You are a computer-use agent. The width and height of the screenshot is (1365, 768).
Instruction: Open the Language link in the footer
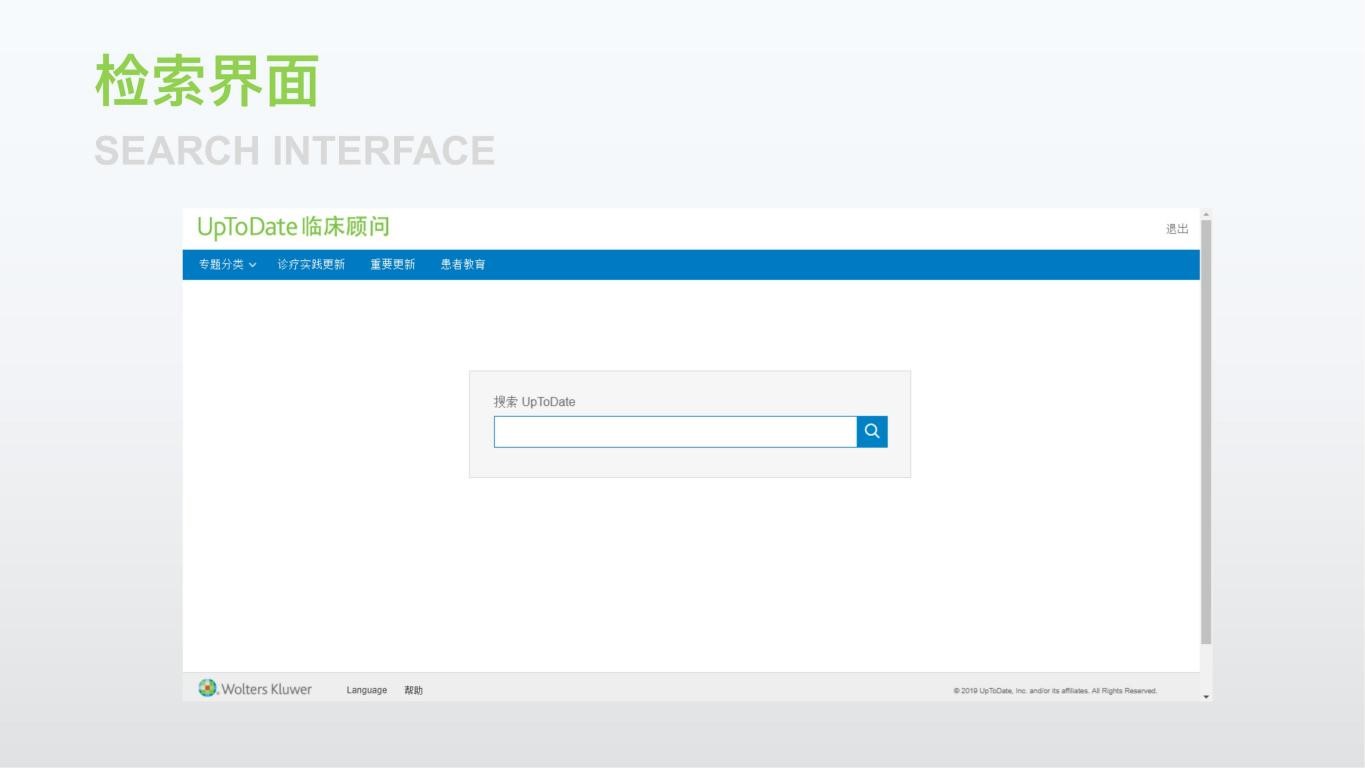(367, 691)
